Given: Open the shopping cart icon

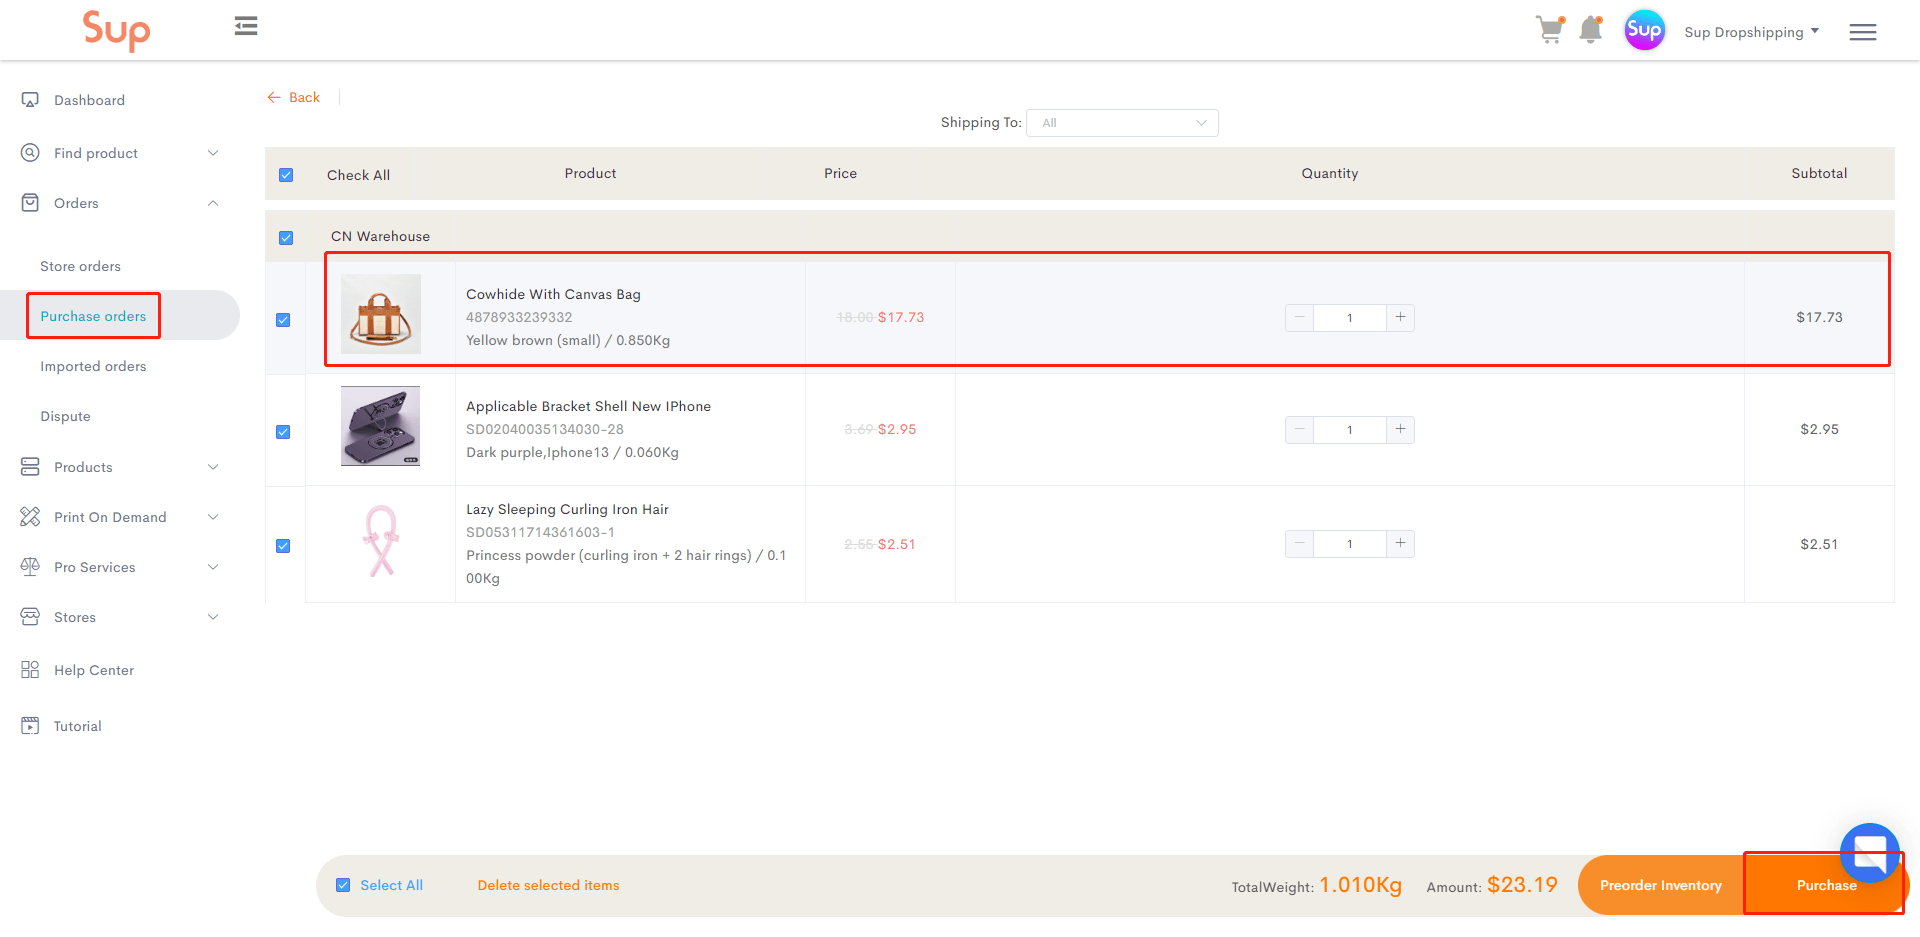Looking at the screenshot, I should tap(1549, 30).
